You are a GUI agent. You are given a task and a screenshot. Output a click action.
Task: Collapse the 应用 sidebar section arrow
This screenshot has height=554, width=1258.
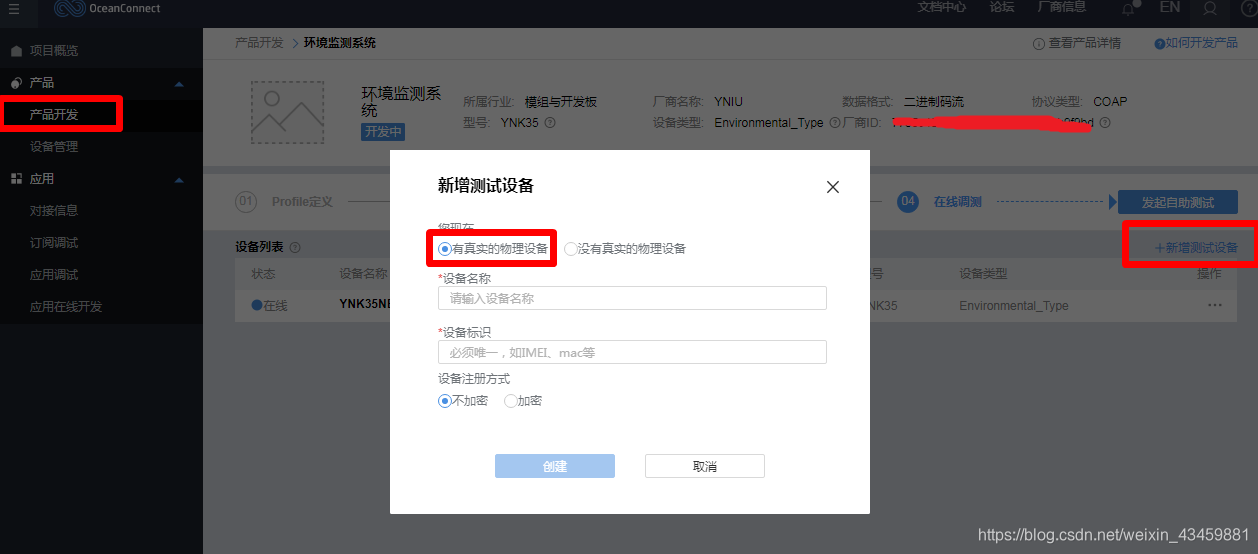[x=179, y=180]
